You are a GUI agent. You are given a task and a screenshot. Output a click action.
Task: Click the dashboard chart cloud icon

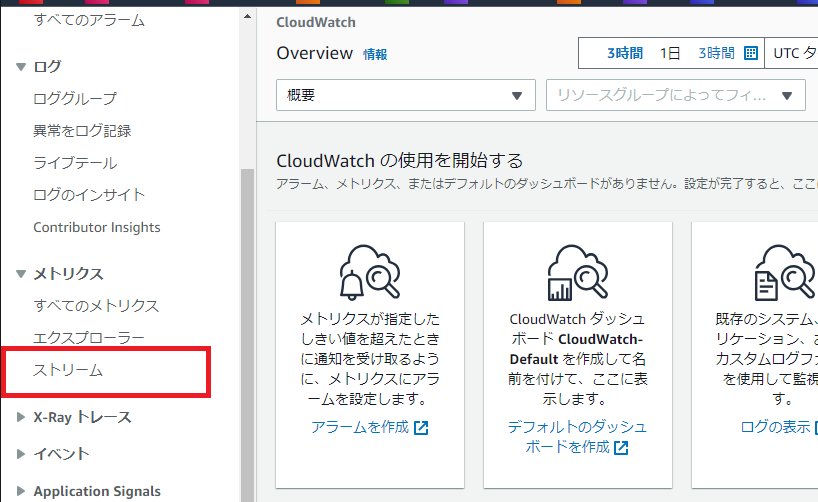coord(578,272)
